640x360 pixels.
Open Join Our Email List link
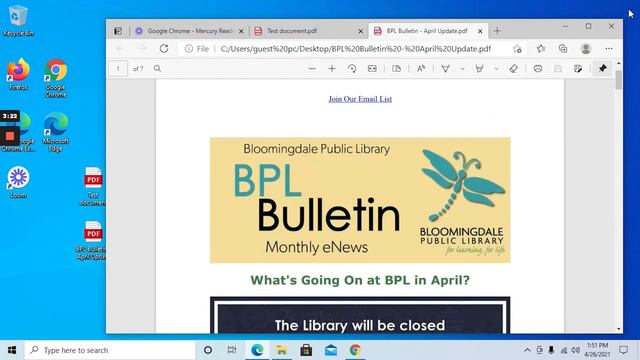click(x=360, y=99)
